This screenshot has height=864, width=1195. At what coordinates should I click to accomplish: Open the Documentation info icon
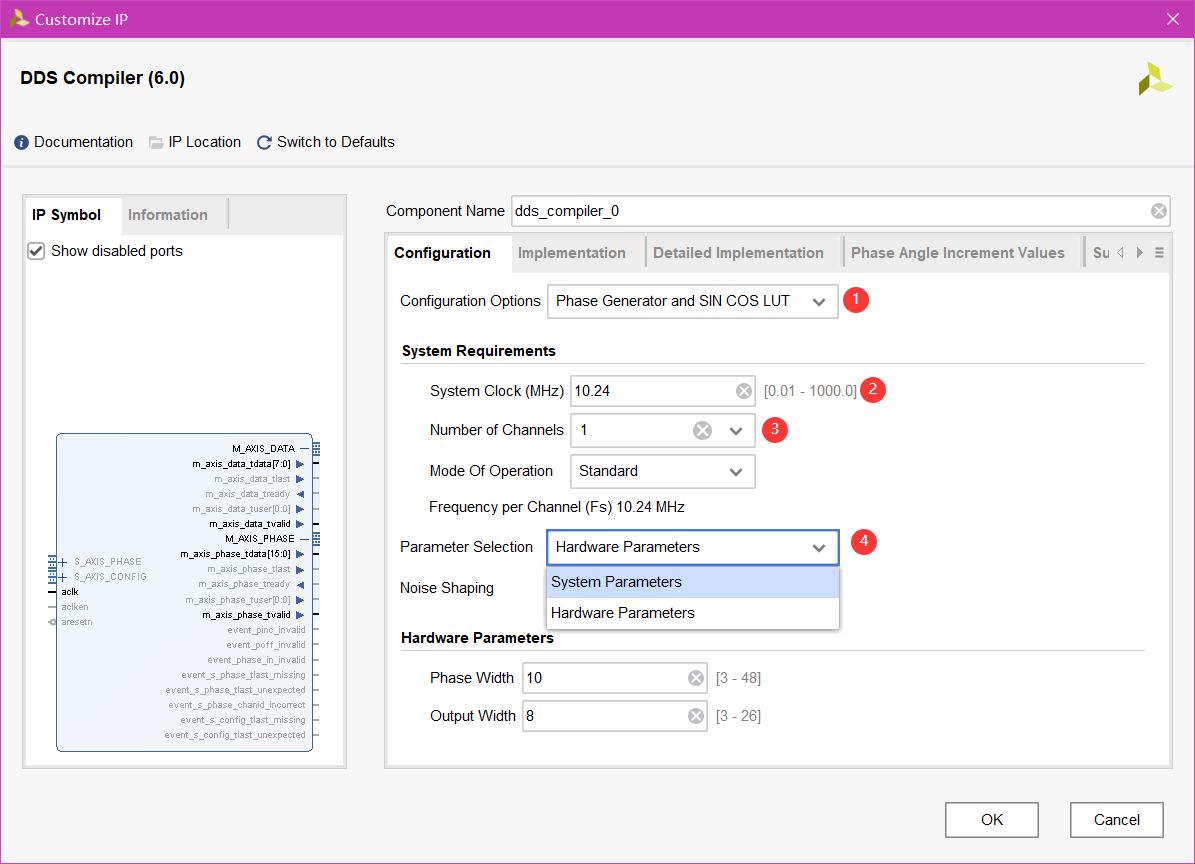click(x=21, y=142)
